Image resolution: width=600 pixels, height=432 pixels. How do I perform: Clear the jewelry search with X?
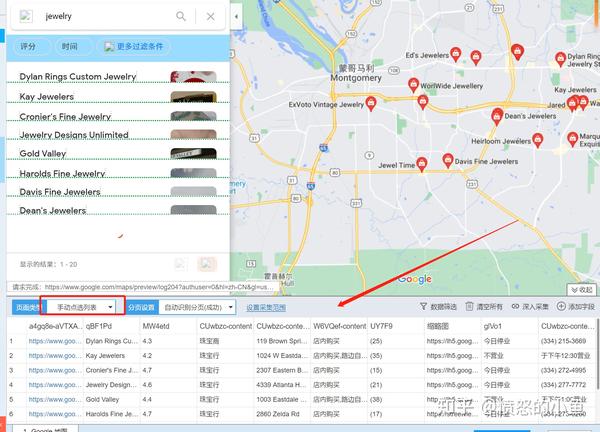[210, 16]
